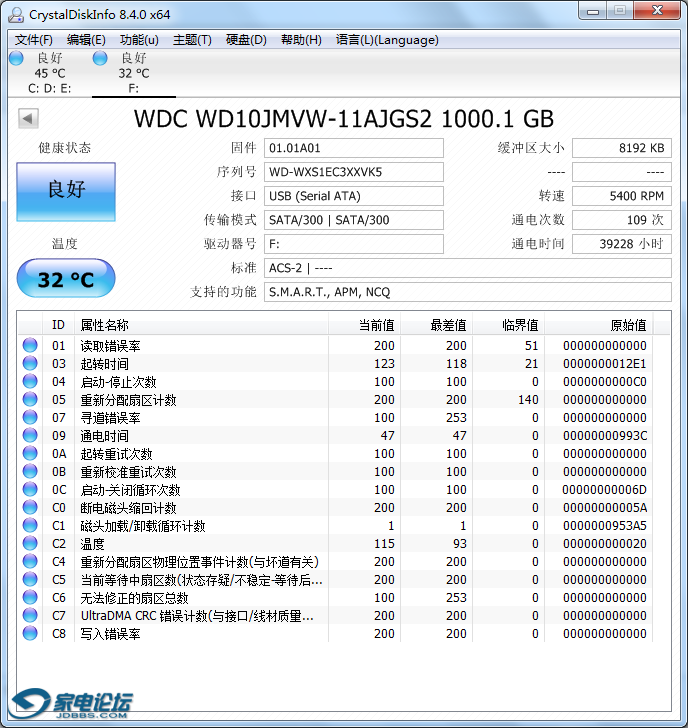This screenshot has height=728, width=688.
Task: Open the 帮助(H) menu
Action: pyautogui.click(x=301, y=40)
